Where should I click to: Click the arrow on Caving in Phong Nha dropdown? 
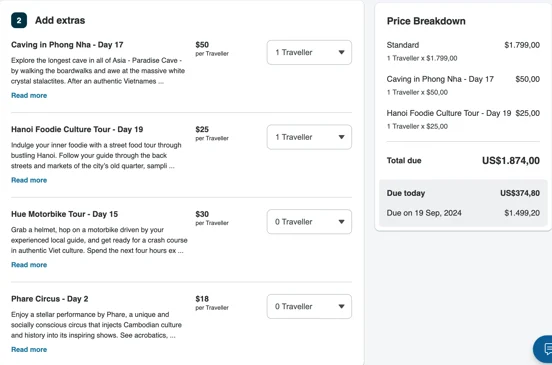click(341, 52)
